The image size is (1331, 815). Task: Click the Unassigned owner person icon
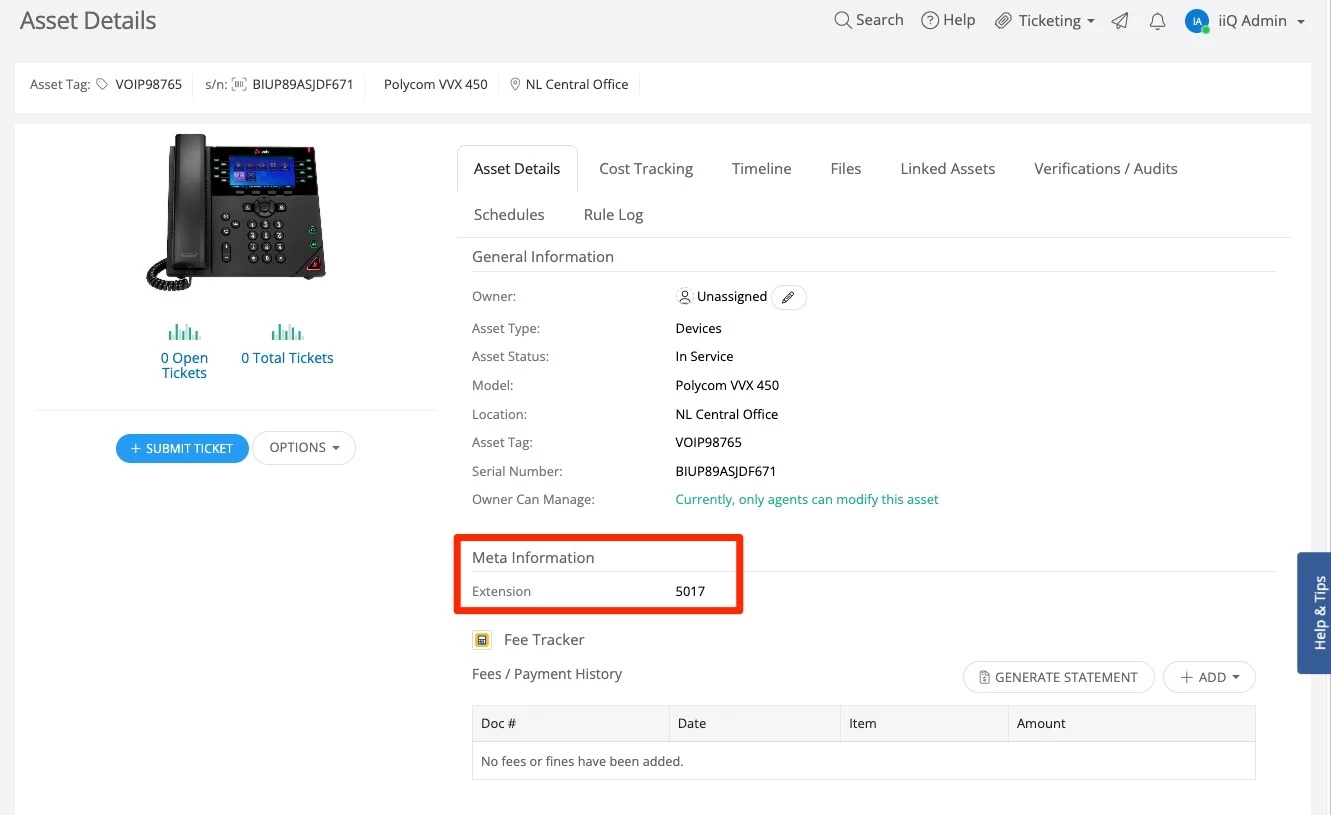point(684,297)
